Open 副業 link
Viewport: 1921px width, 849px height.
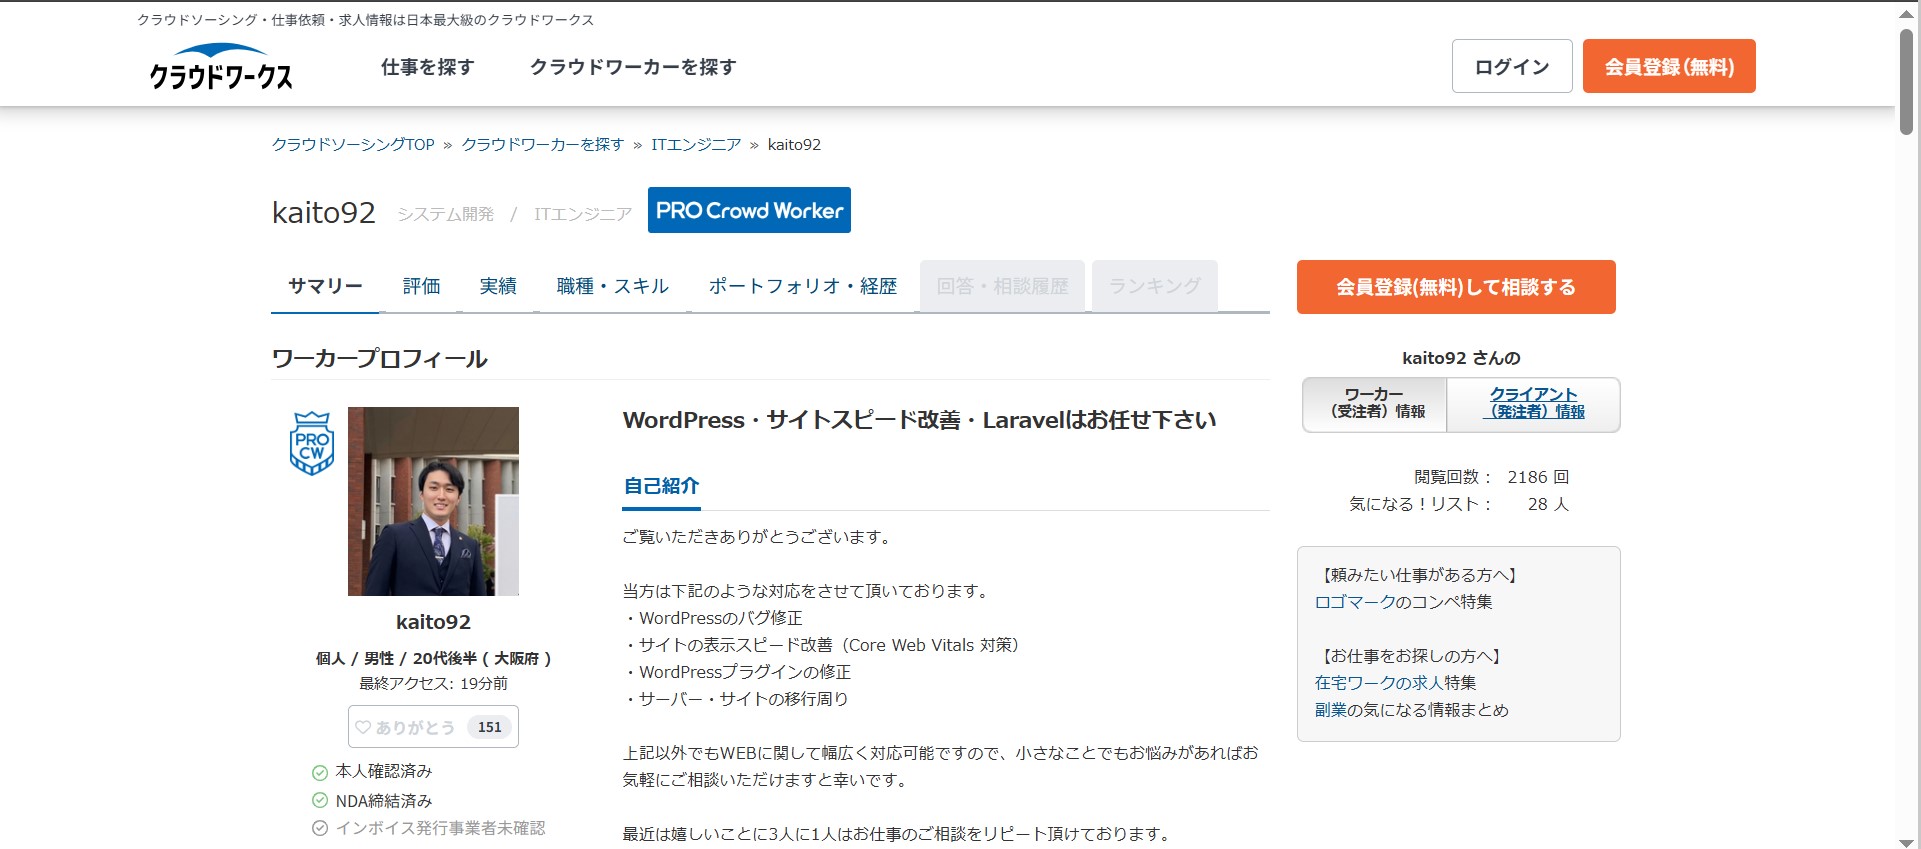tap(1330, 710)
